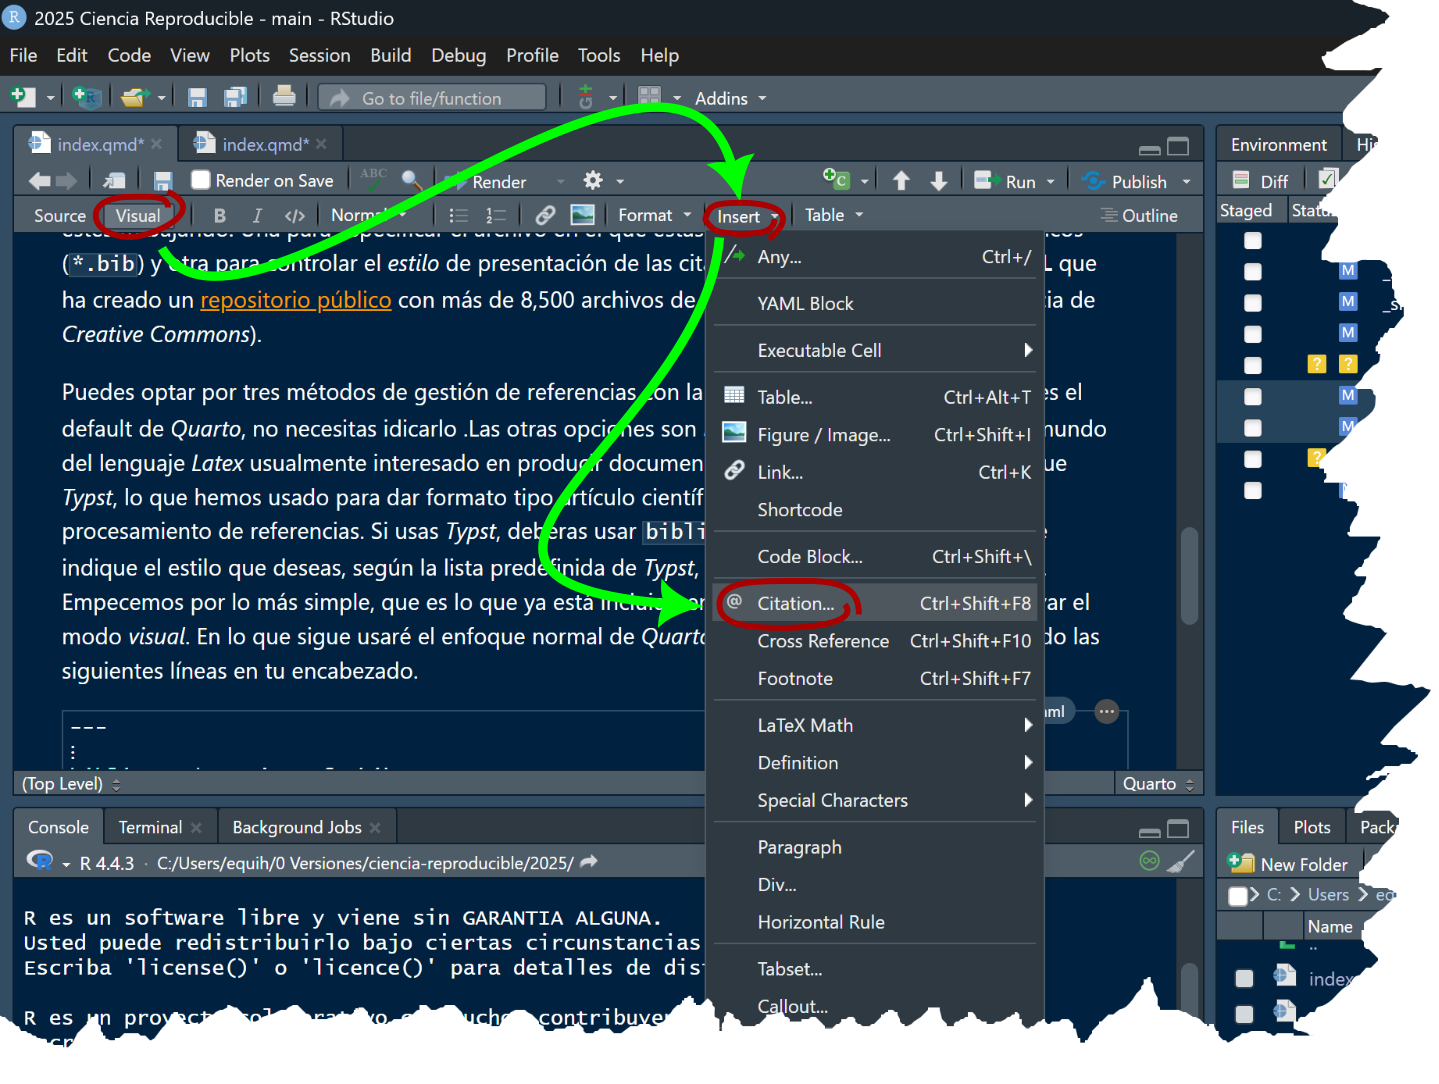Enable Render on Save checkbox
This screenshot has height=1084, width=1439.
tap(201, 181)
